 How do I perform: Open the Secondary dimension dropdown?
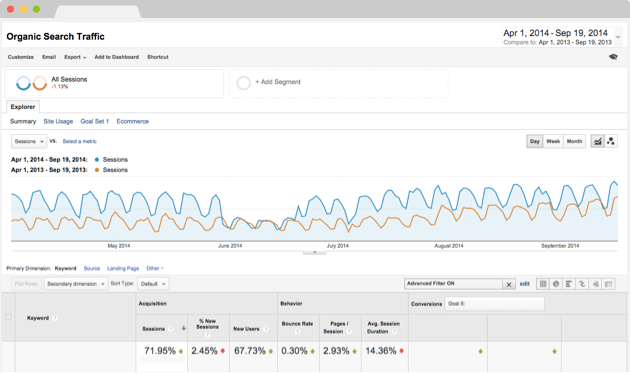coord(76,284)
